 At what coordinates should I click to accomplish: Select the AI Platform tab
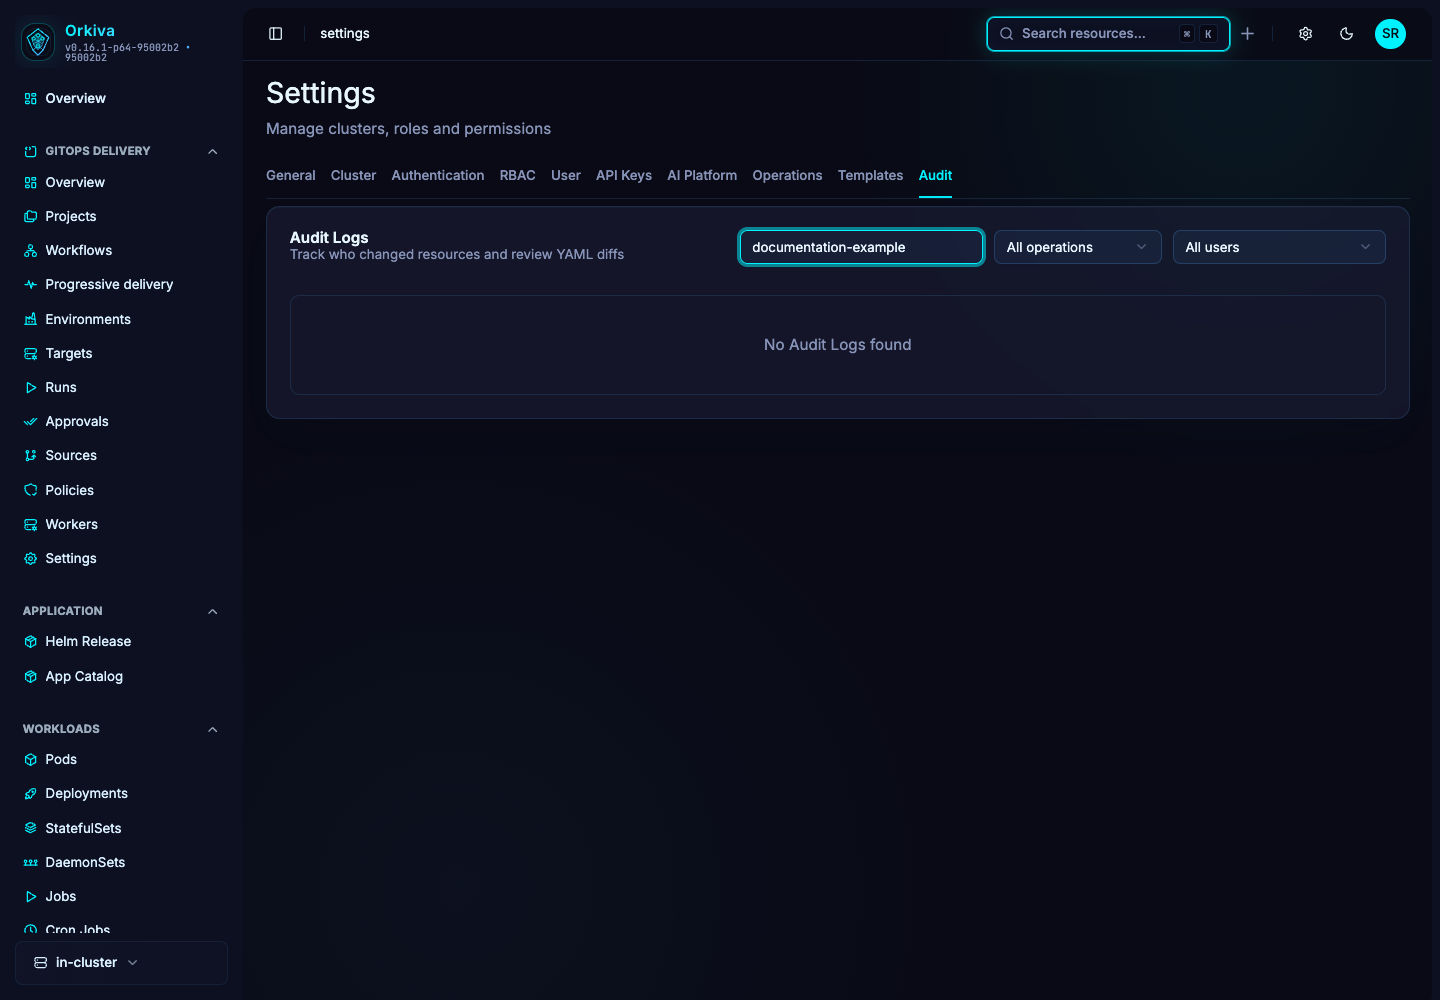tap(702, 175)
